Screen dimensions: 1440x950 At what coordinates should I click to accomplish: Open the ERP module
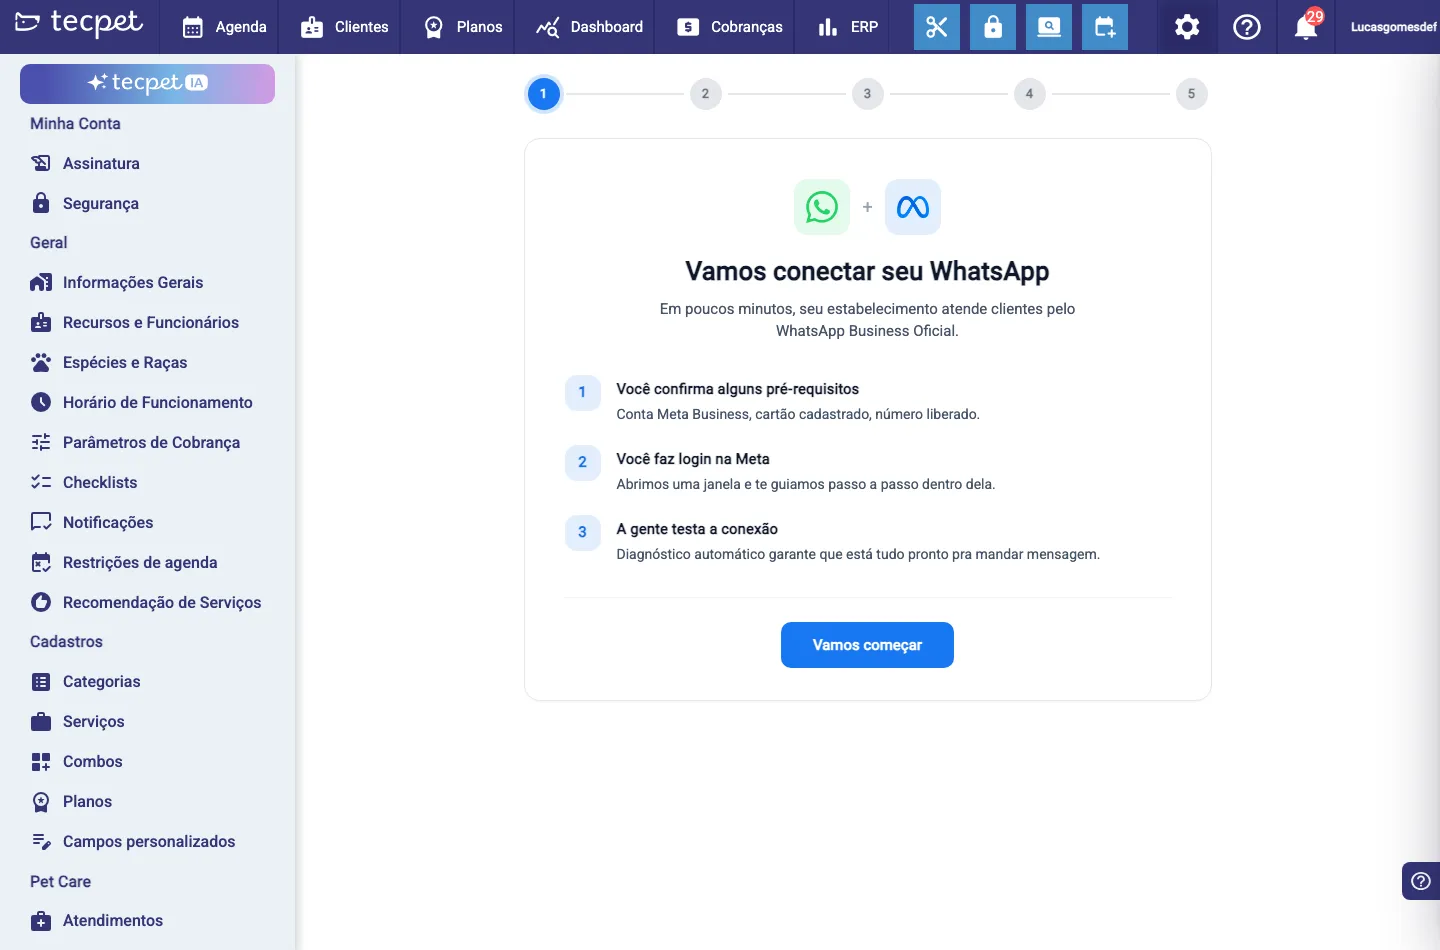(848, 27)
